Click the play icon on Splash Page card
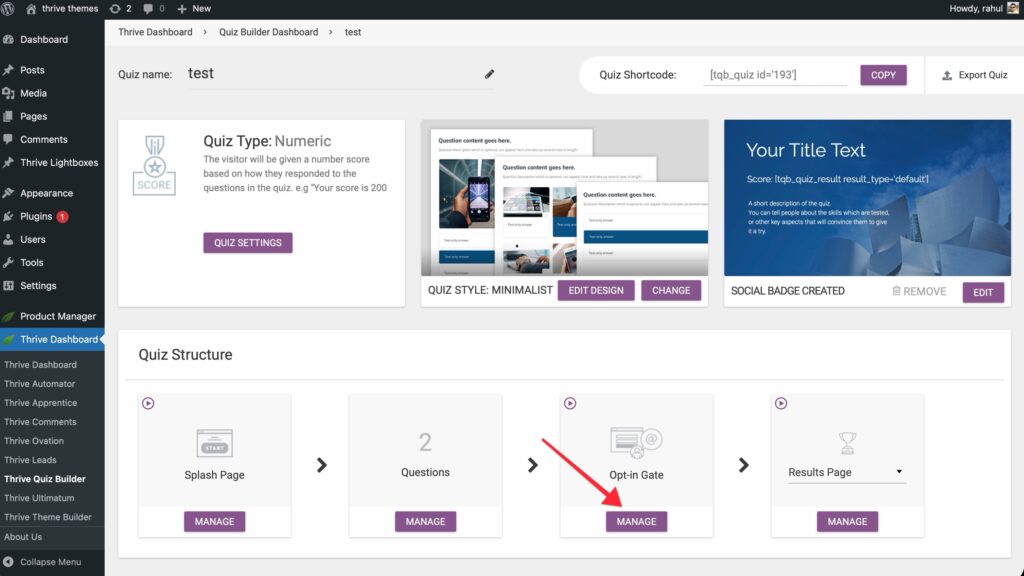1024x576 pixels. [x=148, y=404]
